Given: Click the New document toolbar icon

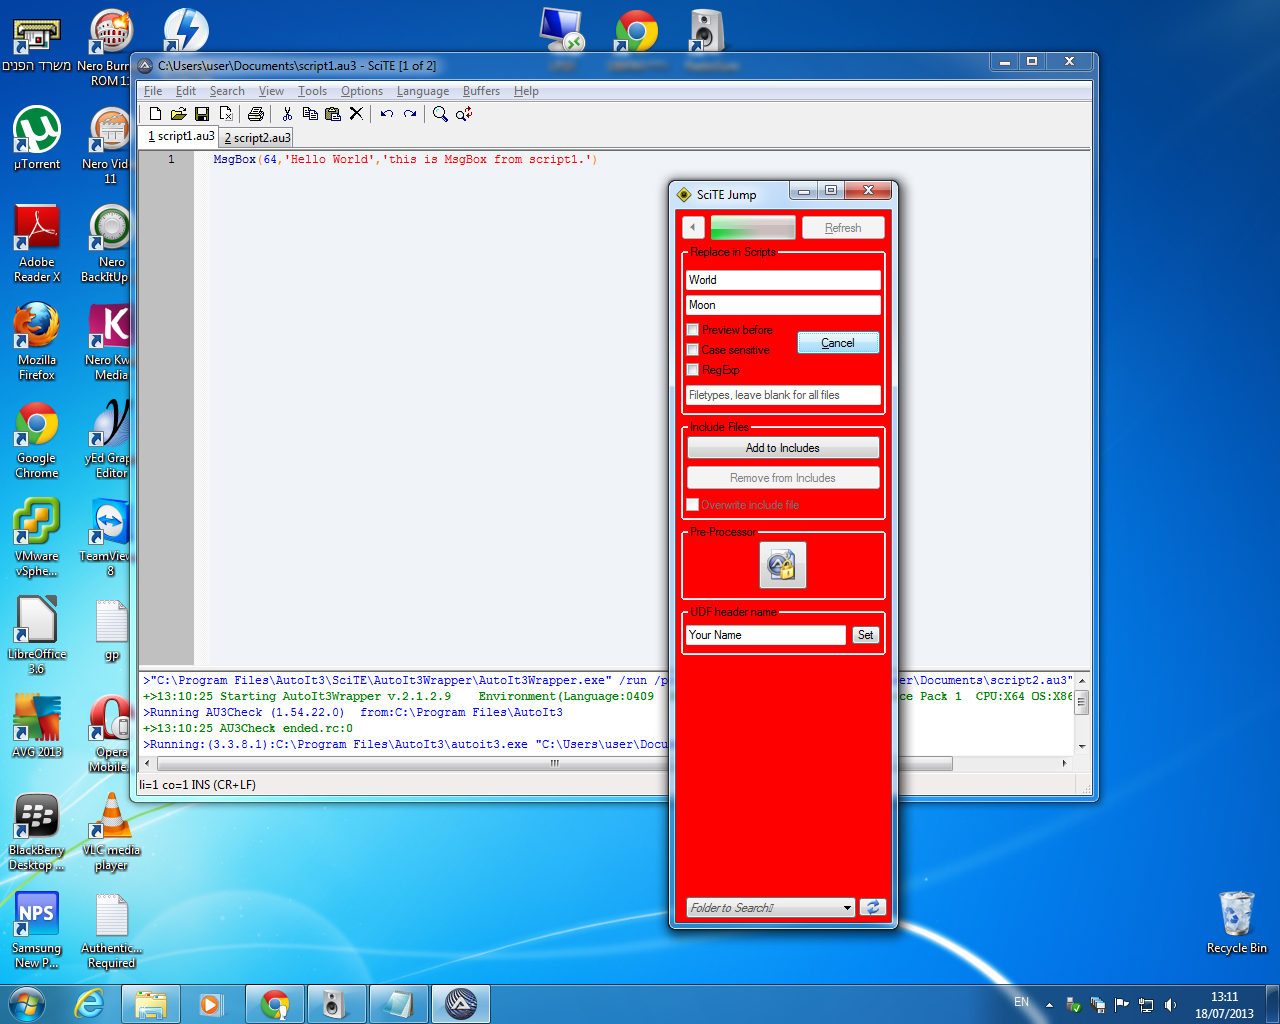Looking at the screenshot, I should tap(155, 114).
